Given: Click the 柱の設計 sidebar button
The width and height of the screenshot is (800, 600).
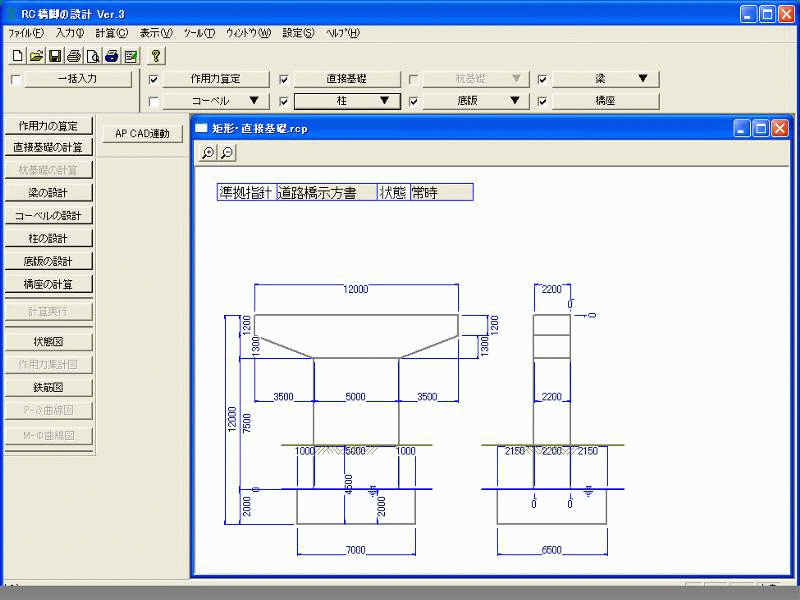Looking at the screenshot, I should 48,238.
